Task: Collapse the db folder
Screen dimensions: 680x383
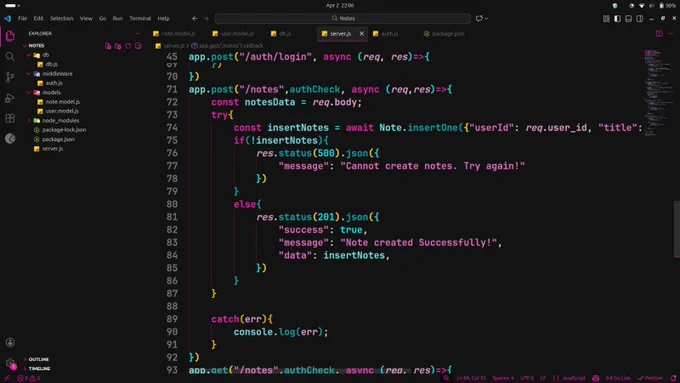Action: [x=29, y=55]
